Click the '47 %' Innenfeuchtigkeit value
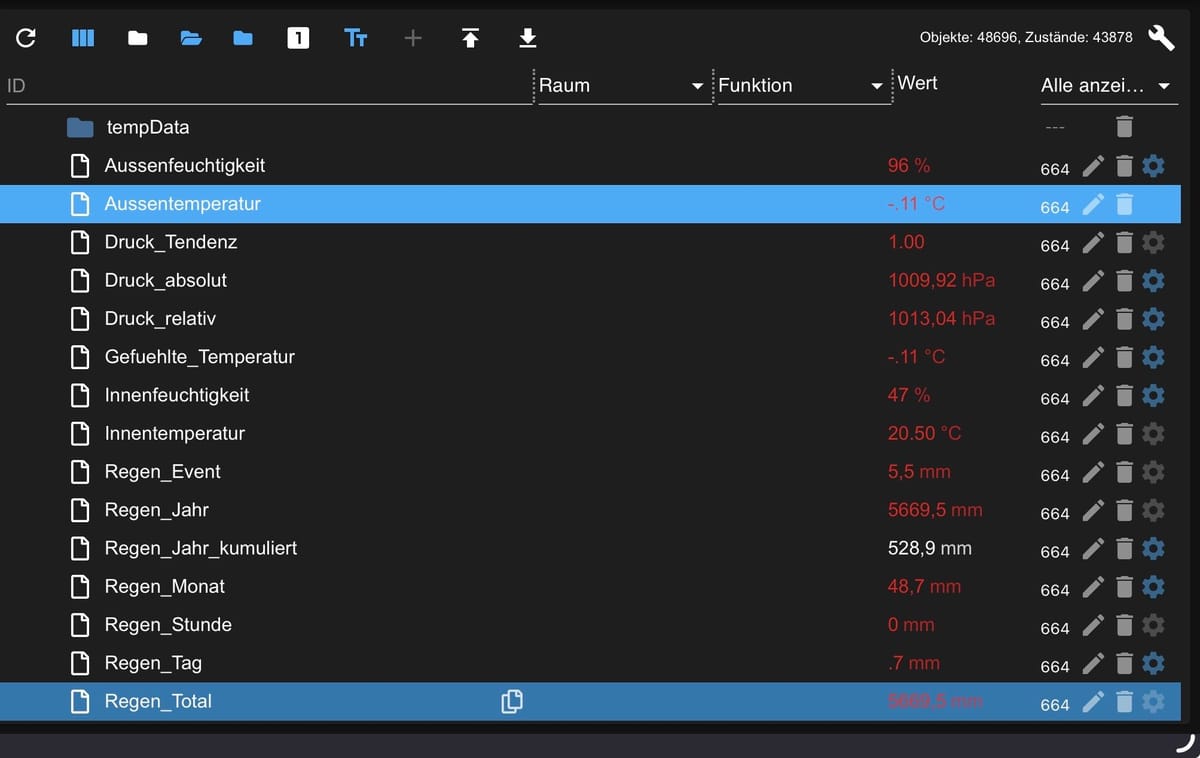This screenshot has width=1200, height=758. (x=909, y=395)
